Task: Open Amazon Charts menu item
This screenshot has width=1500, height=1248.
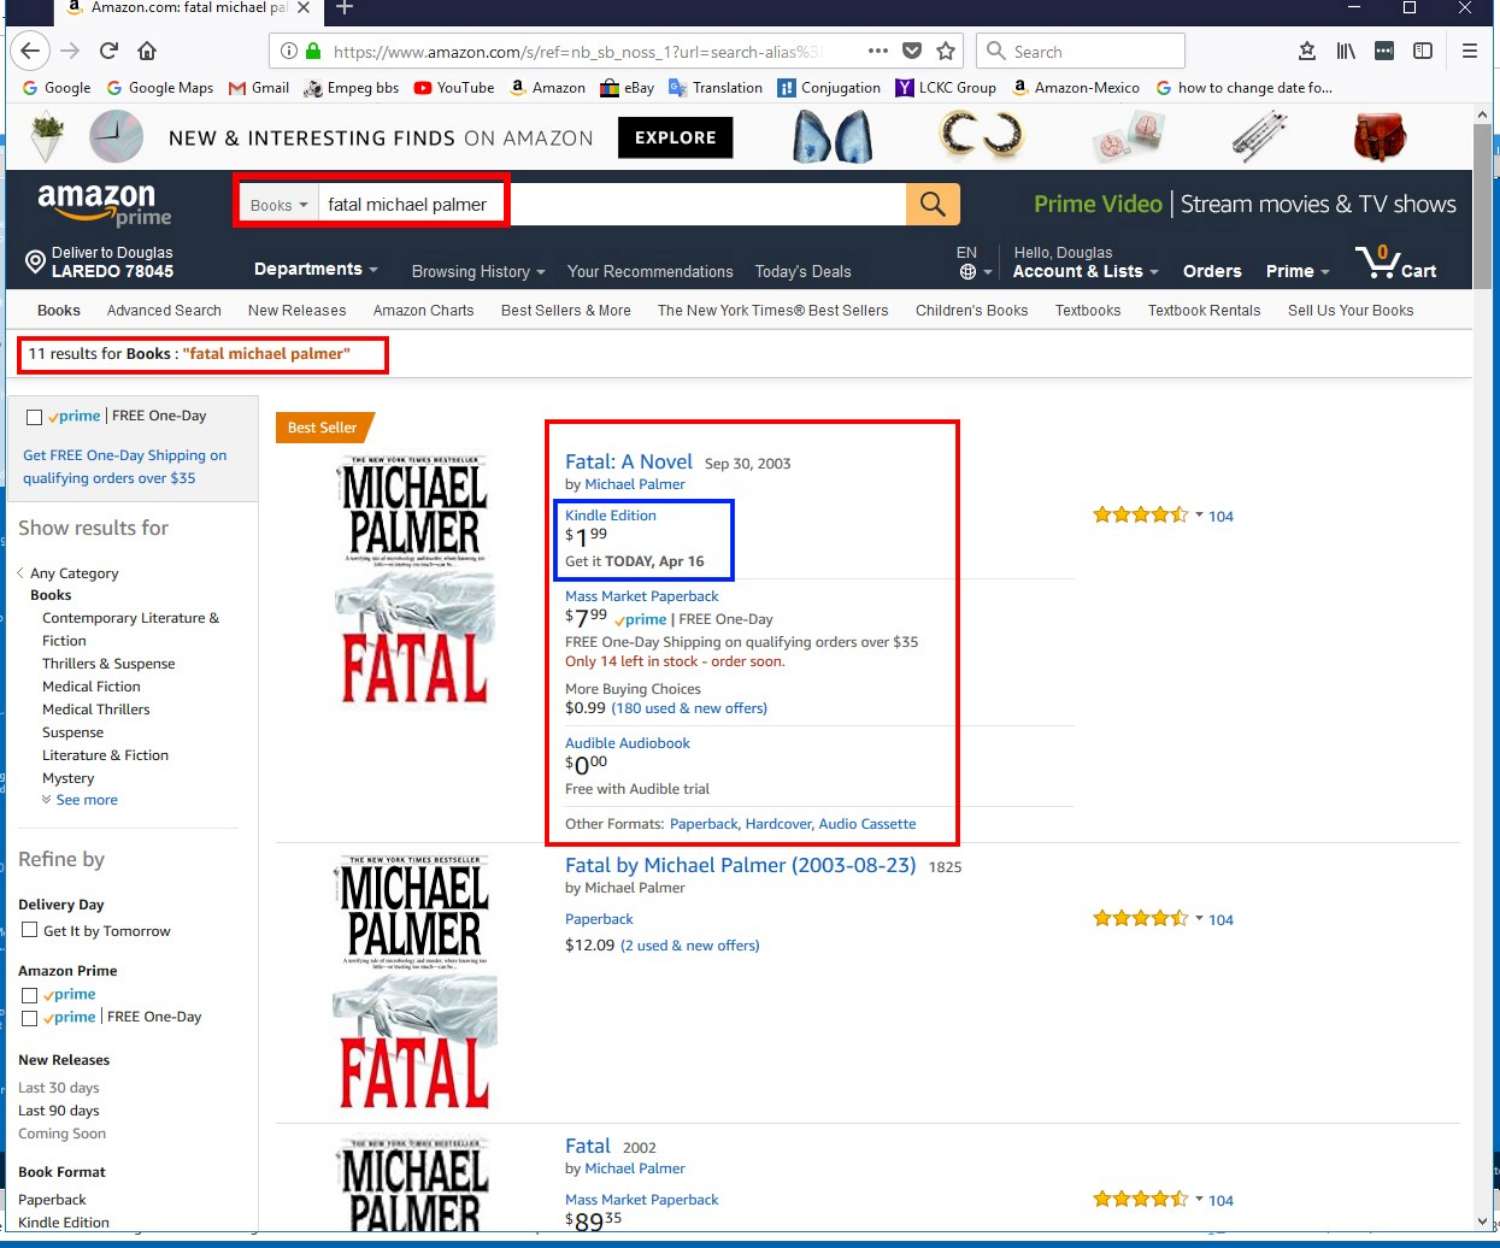Action: pos(423,310)
